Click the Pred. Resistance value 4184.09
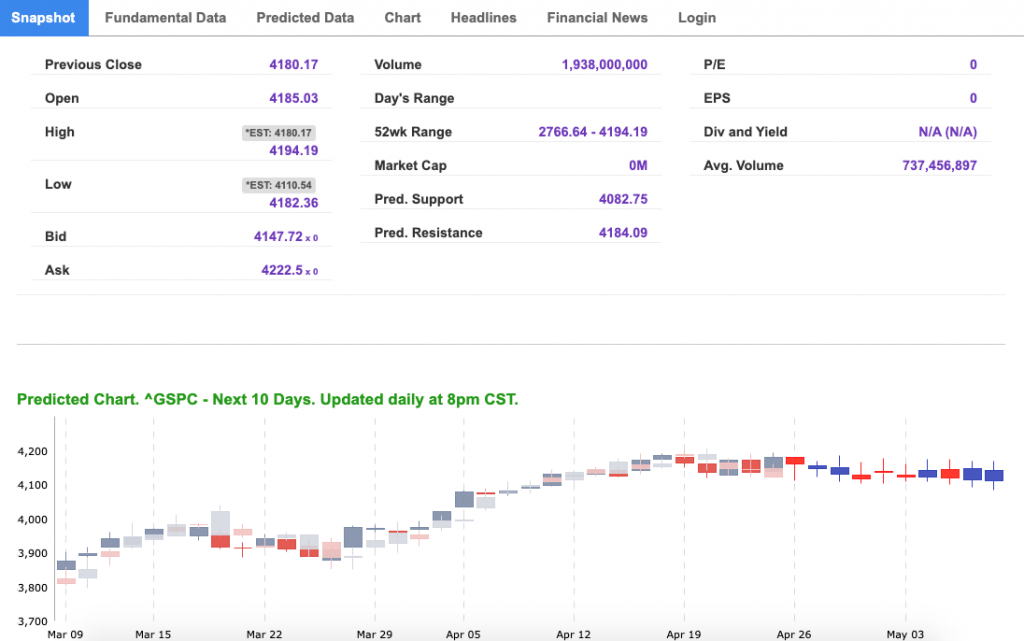This screenshot has height=641, width=1024. [x=623, y=233]
